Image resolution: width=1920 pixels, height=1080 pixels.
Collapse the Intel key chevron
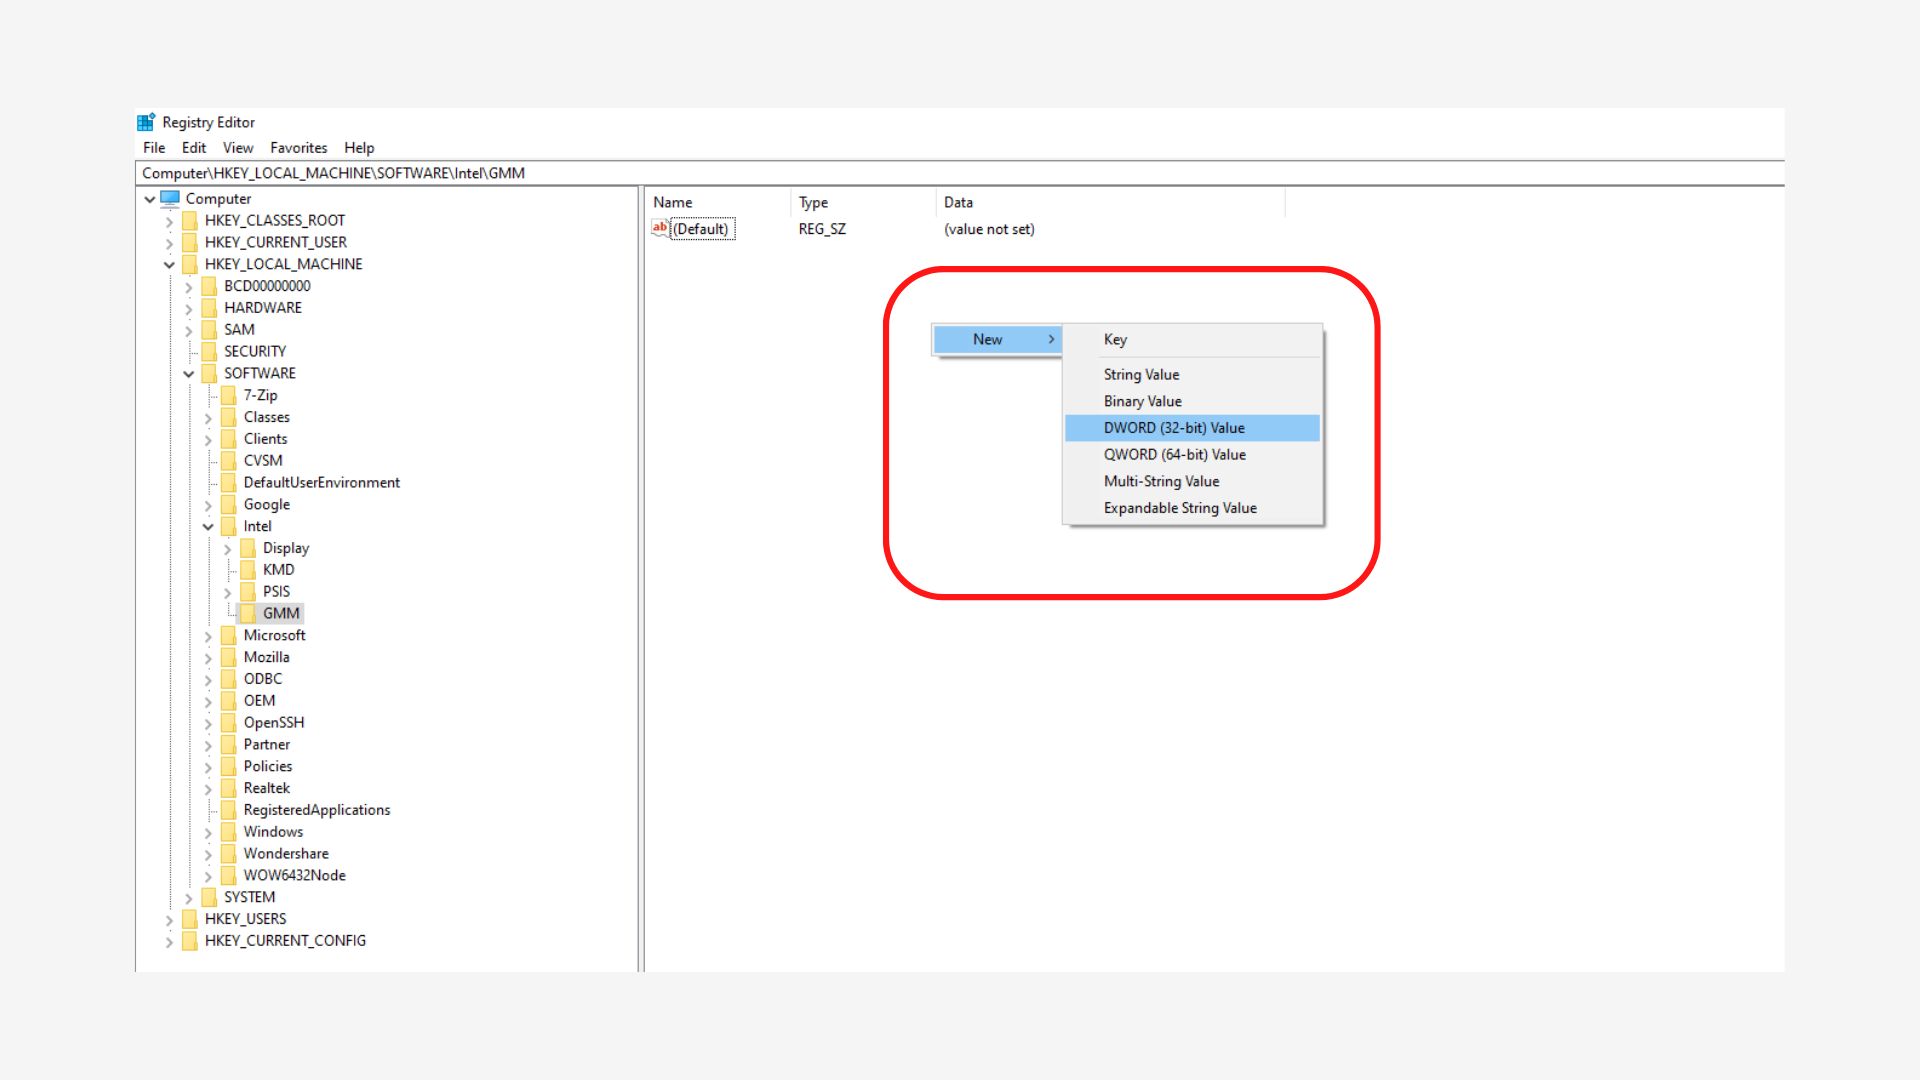[x=208, y=527]
